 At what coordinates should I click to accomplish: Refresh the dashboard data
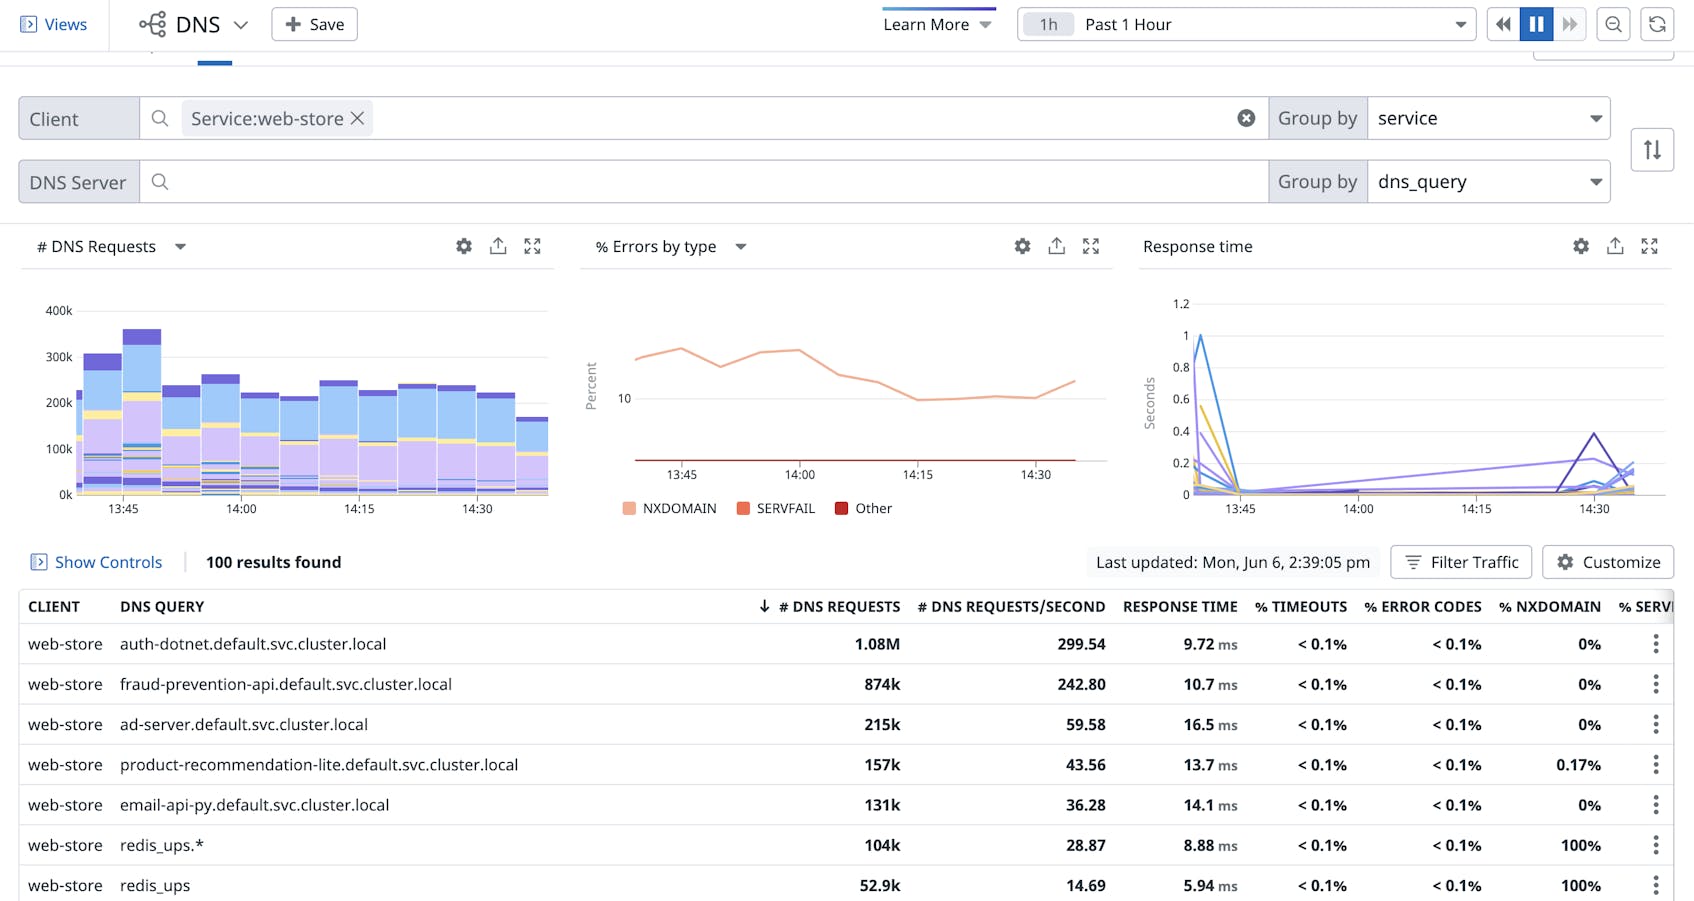[x=1657, y=24]
